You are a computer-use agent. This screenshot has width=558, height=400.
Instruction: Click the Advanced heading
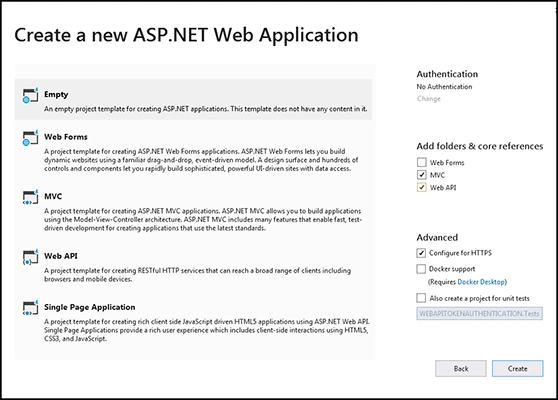pyautogui.click(x=437, y=237)
